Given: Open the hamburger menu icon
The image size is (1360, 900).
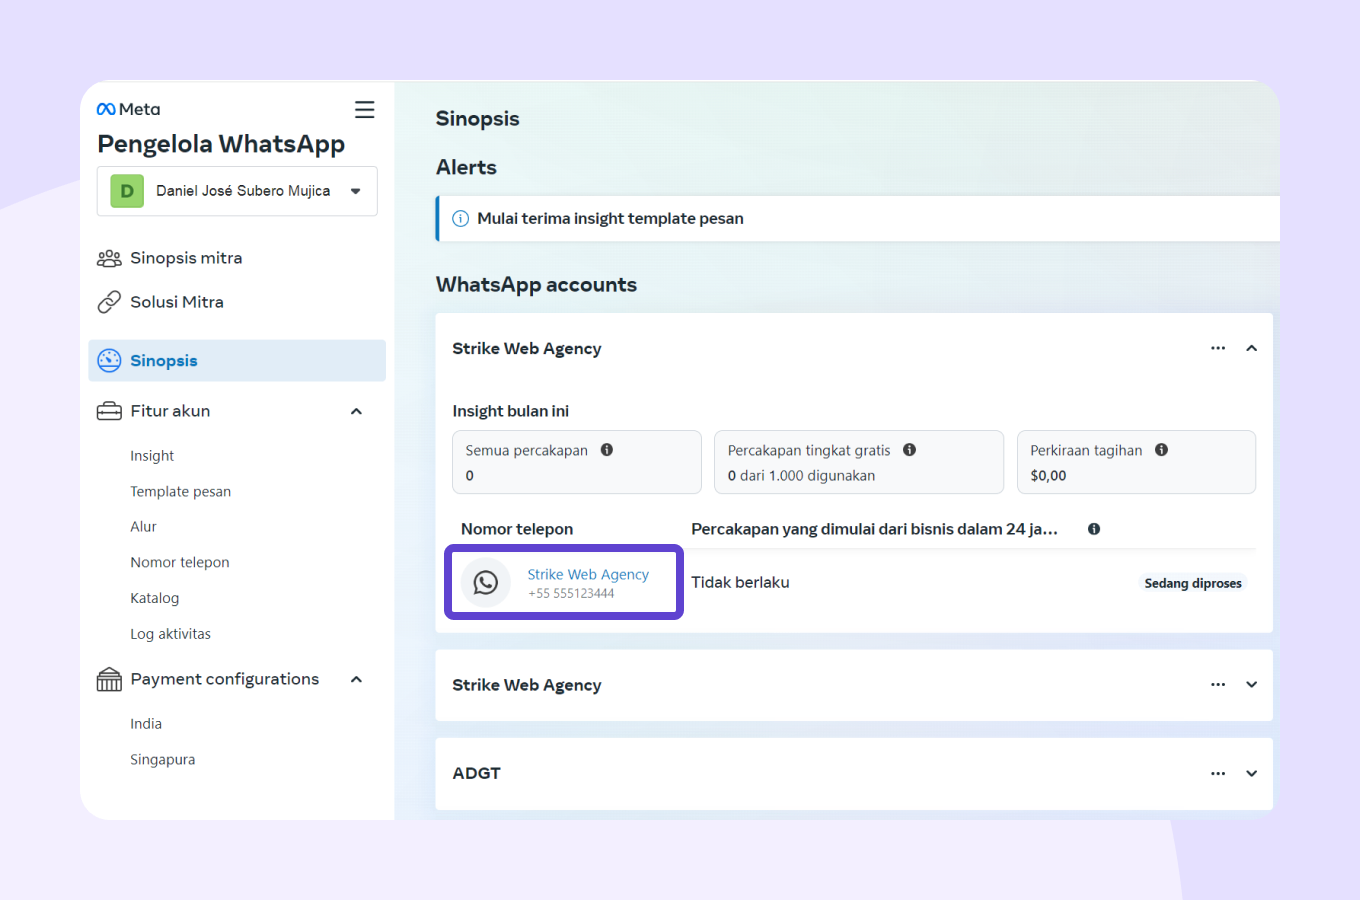Looking at the screenshot, I should 365,109.
